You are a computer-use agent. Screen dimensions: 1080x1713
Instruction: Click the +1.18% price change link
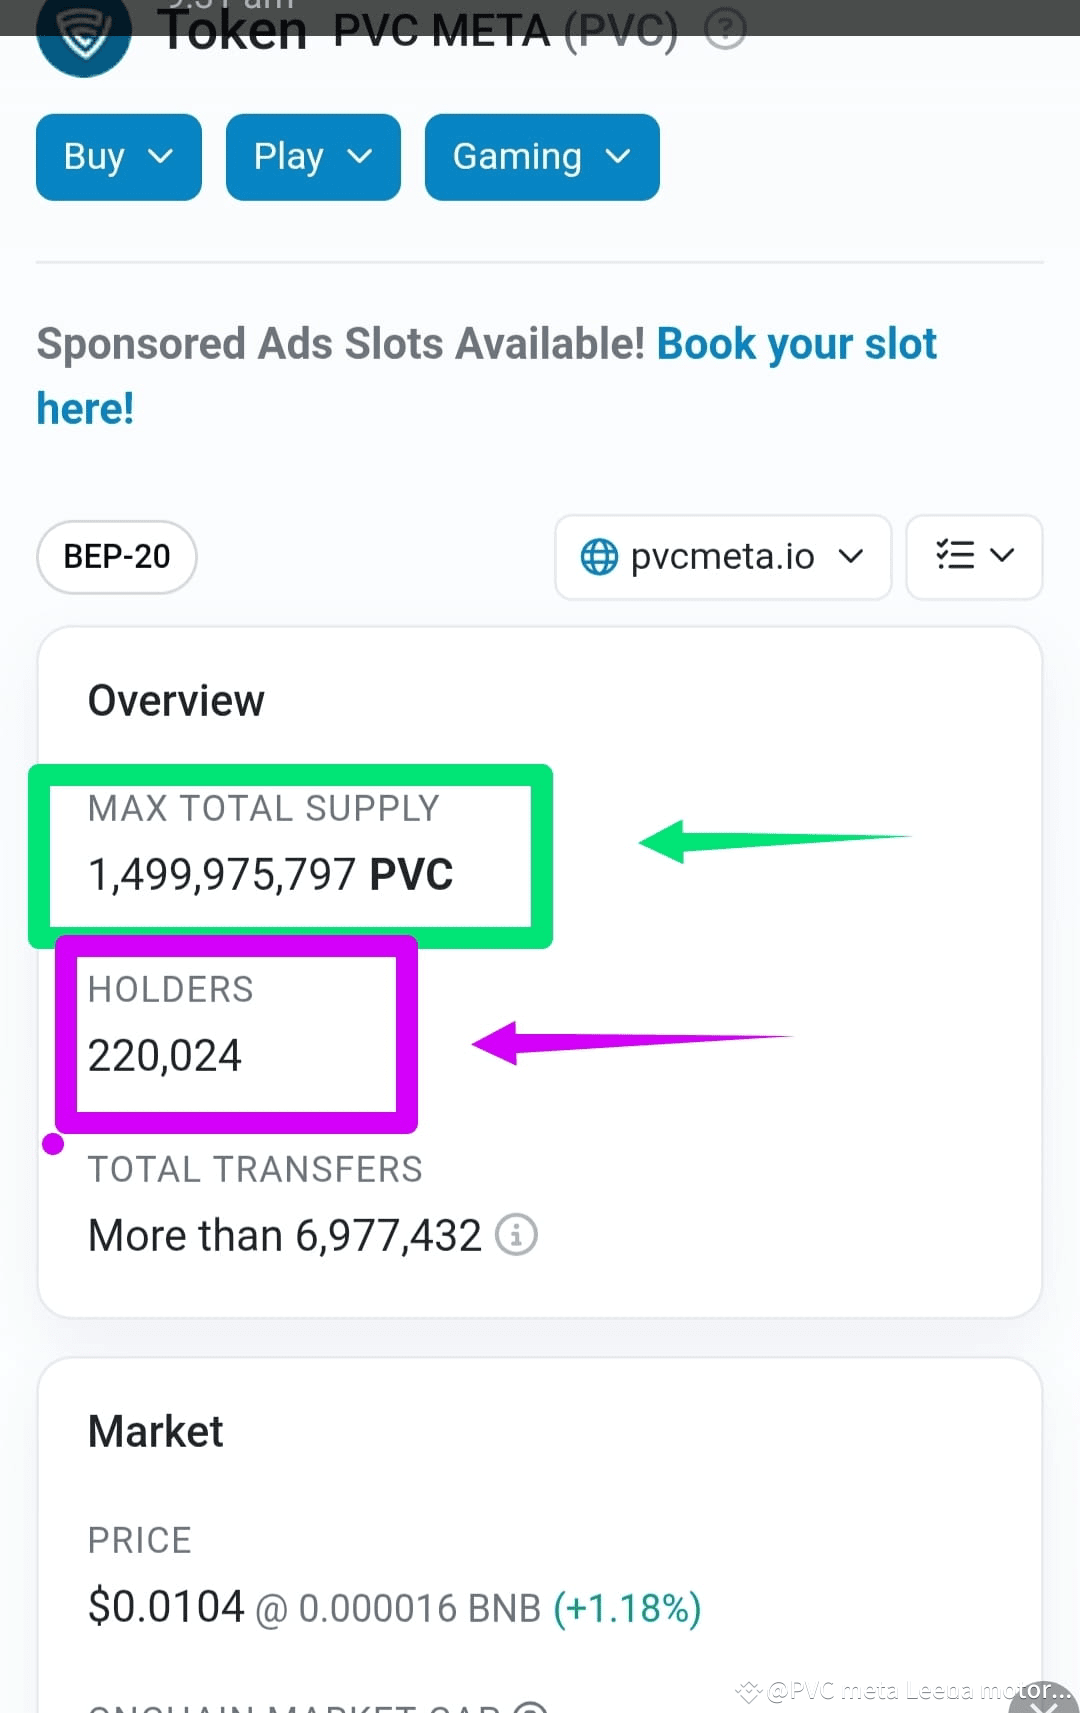tap(625, 1607)
